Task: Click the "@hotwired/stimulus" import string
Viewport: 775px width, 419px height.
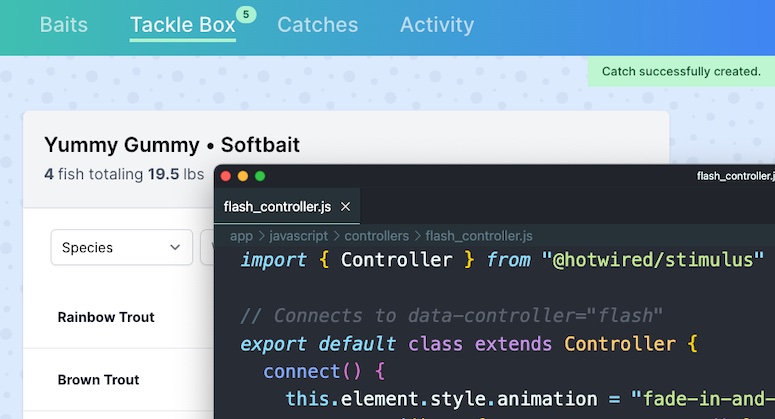Action: pos(652,259)
